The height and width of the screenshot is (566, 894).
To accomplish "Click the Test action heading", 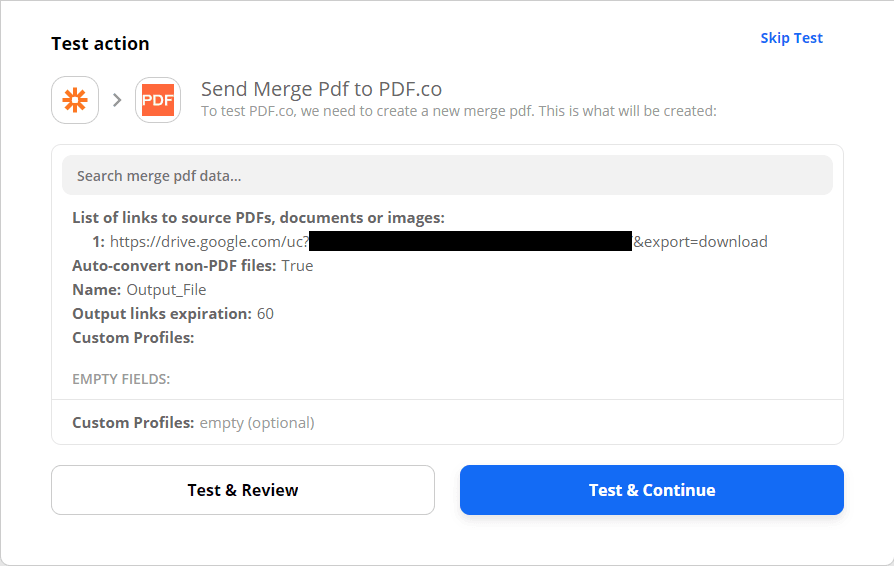I will click(100, 44).
